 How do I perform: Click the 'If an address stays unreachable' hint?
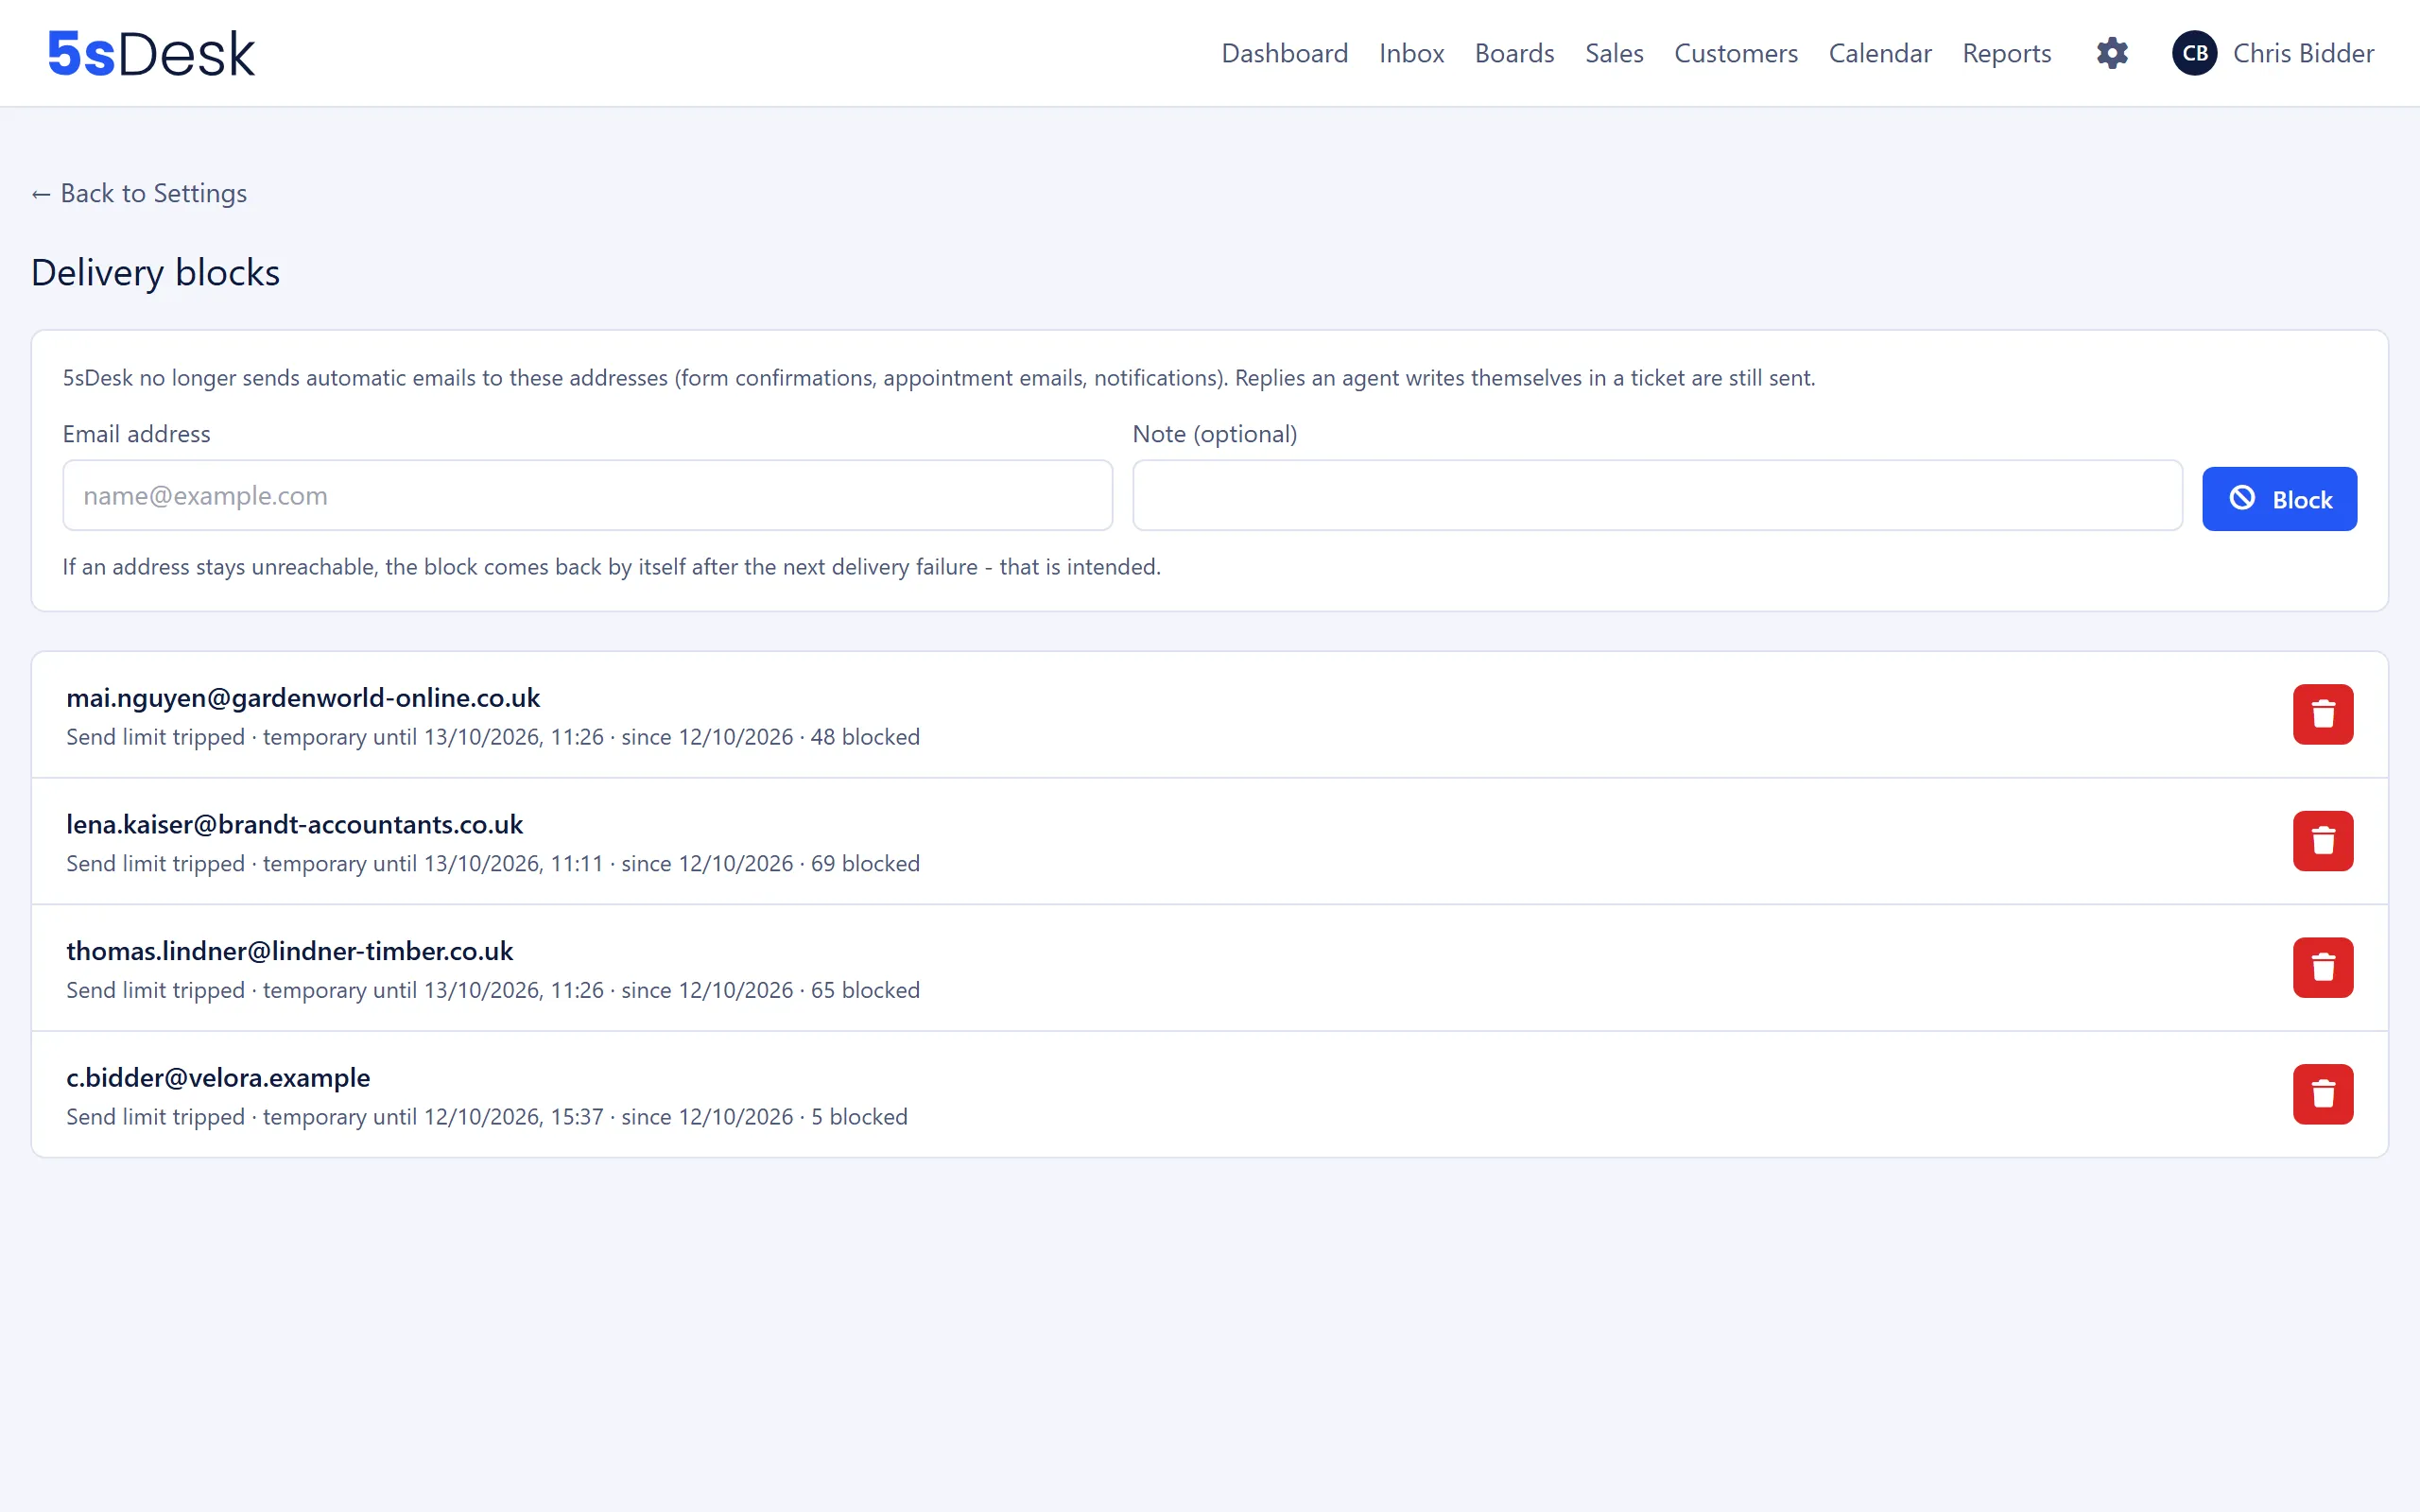tap(612, 567)
